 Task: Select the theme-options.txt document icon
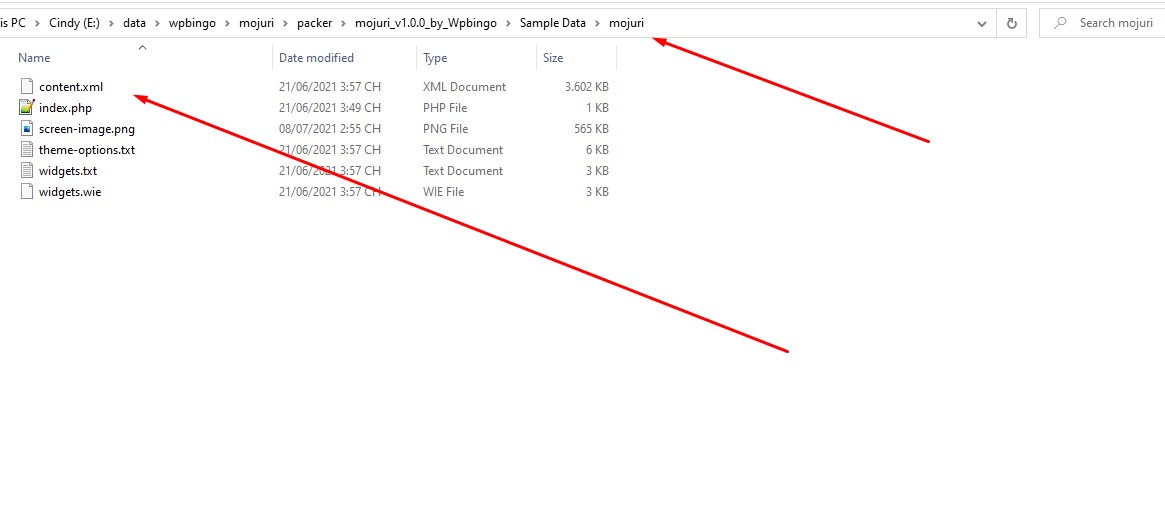pyautogui.click(x=27, y=149)
